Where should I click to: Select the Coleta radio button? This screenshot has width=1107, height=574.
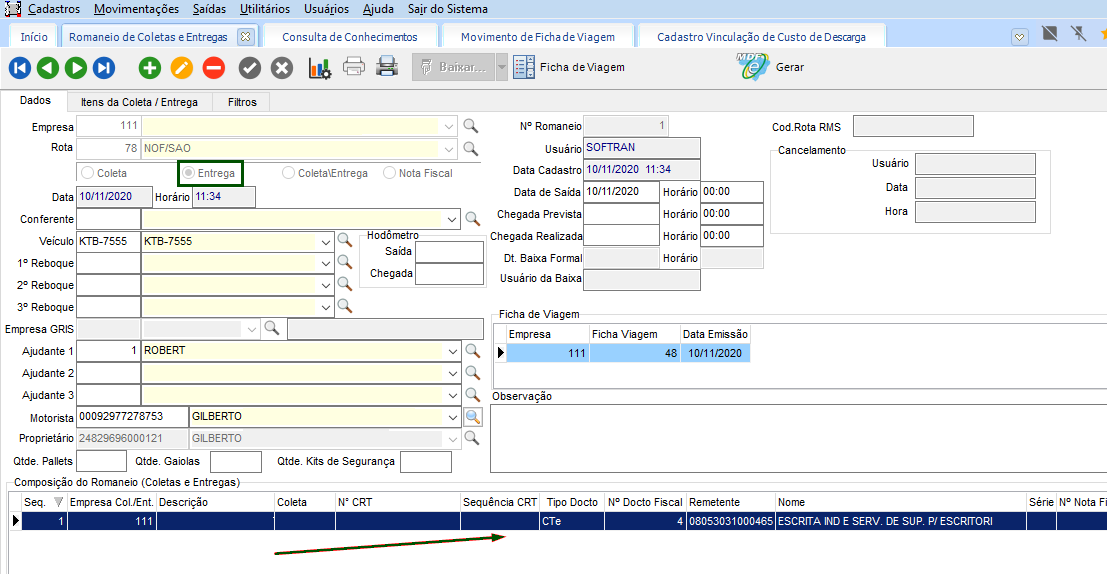click(x=88, y=173)
